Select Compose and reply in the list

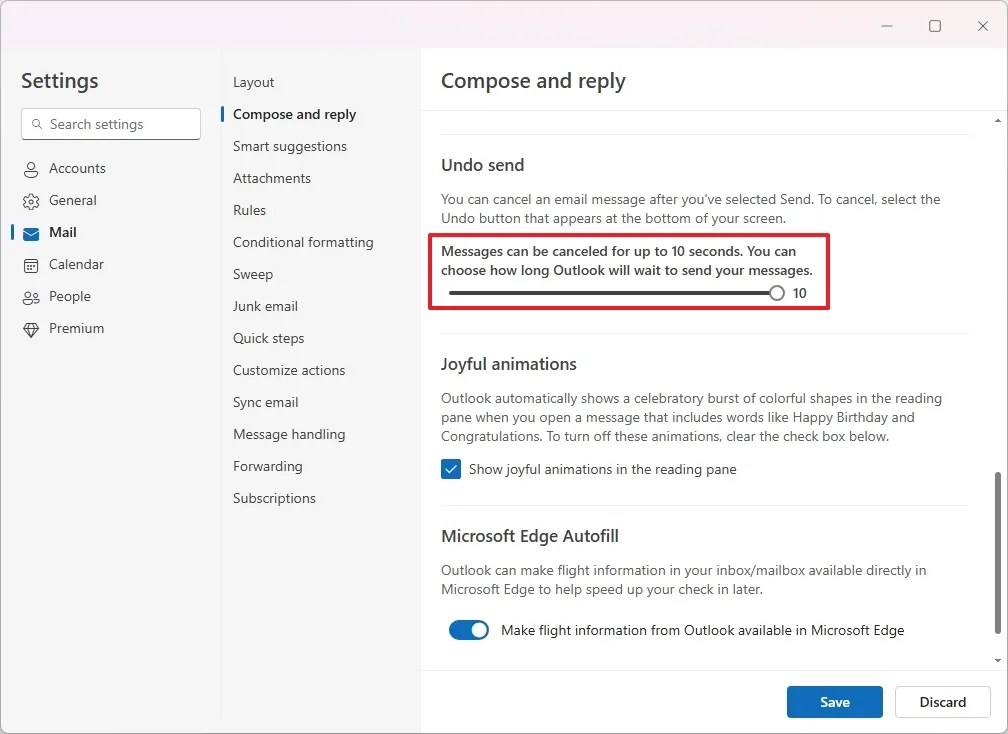pyautogui.click(x=294, y=114)
